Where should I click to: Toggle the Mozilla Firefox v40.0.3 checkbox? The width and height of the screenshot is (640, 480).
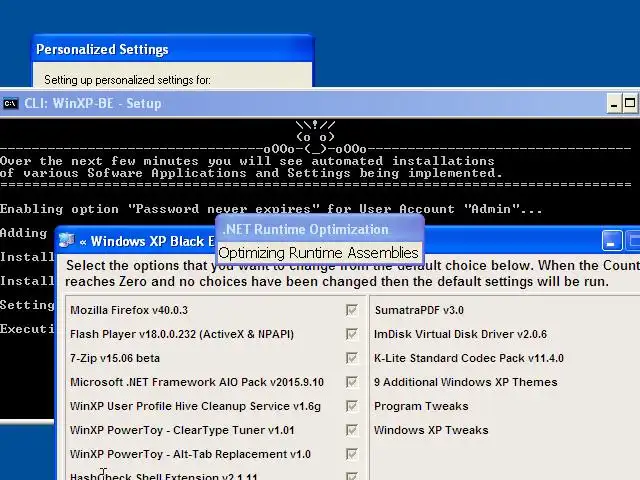pos(352,310)
